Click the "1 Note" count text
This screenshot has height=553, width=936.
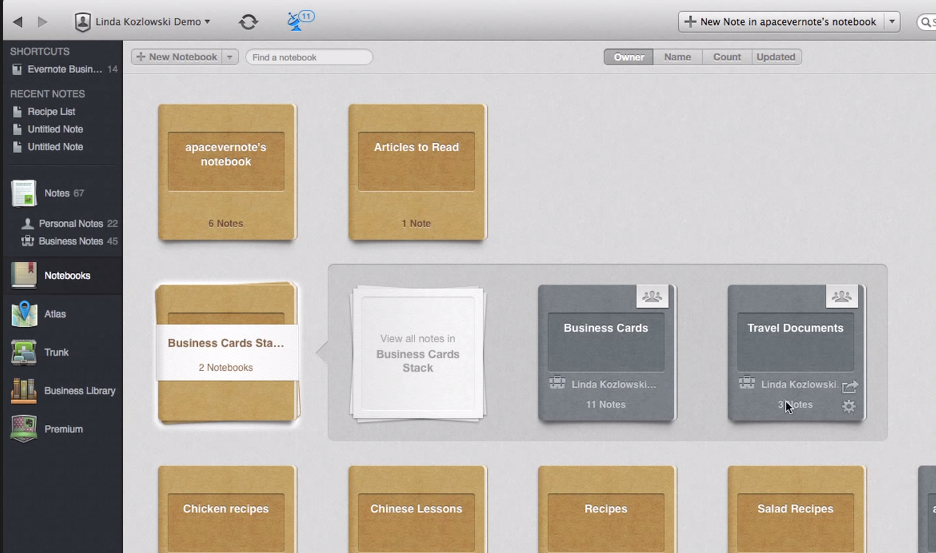(x=416, y=223)
